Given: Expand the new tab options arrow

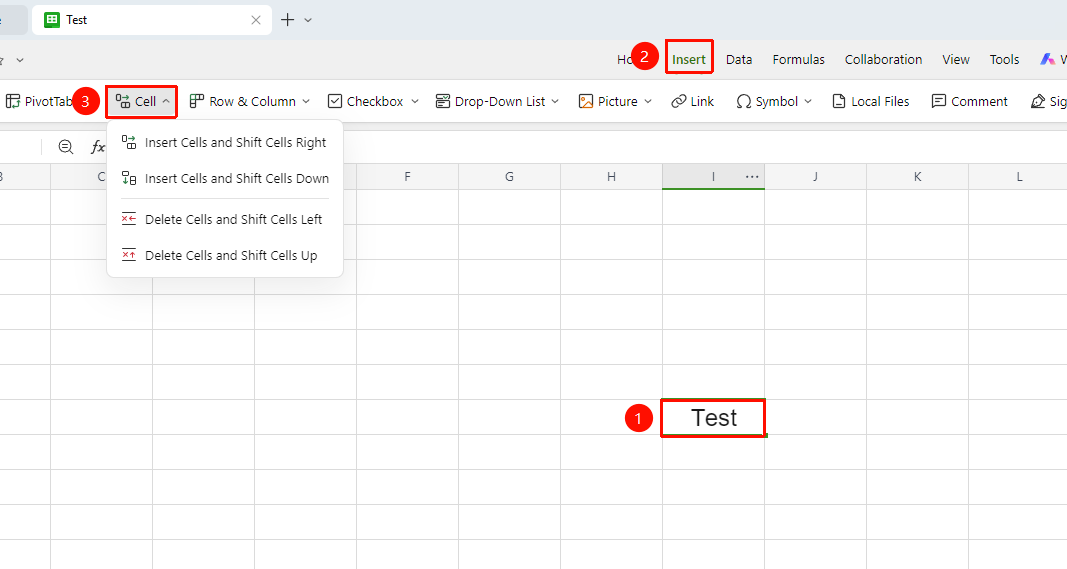Looking at the screenshot, I should coord(308,20).
